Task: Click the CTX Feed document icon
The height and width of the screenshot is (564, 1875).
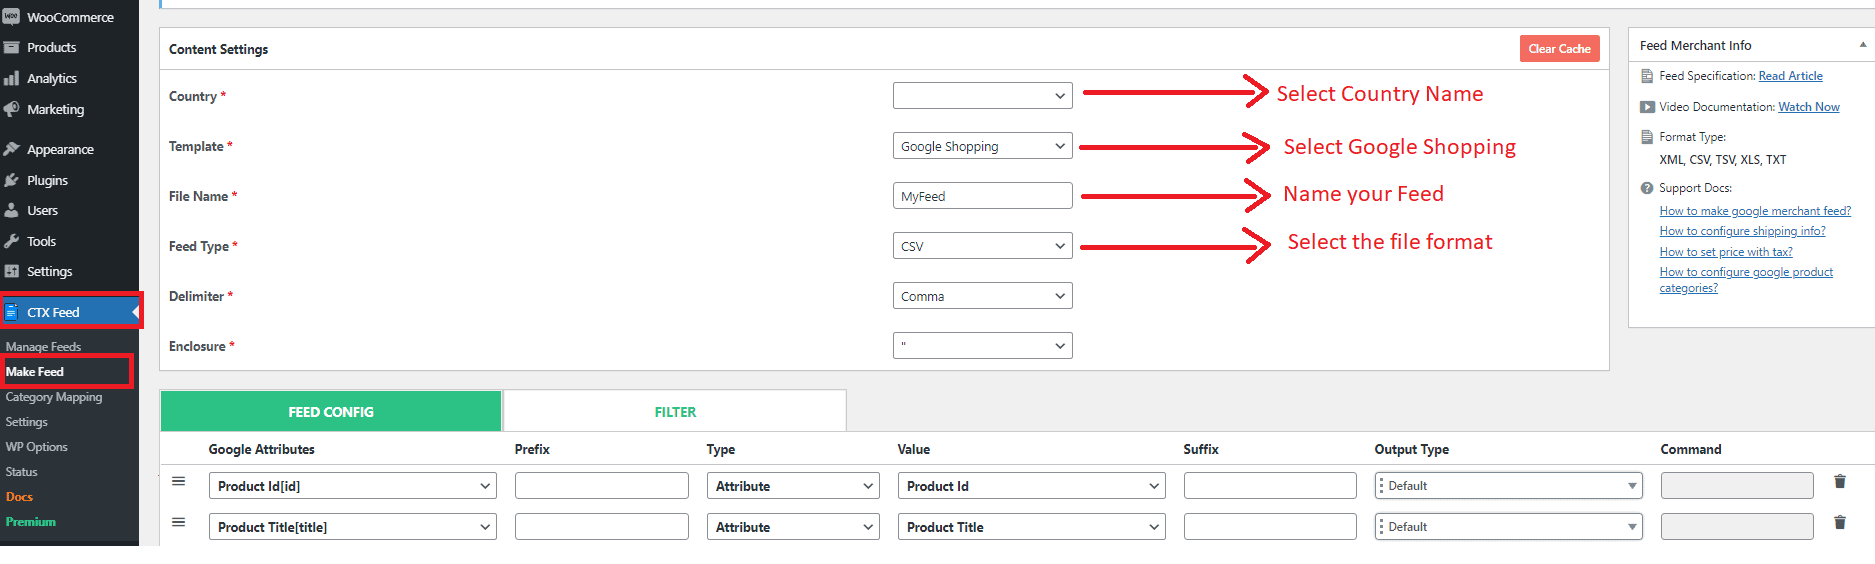Action: 11,312
